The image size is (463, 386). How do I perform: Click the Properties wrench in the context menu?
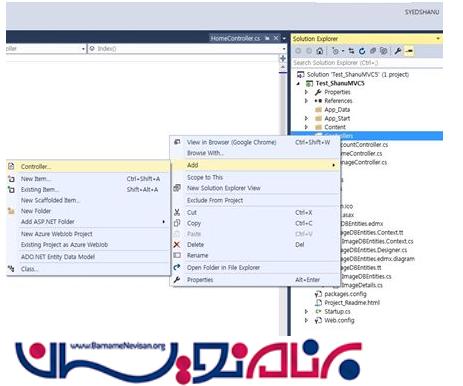177,280
